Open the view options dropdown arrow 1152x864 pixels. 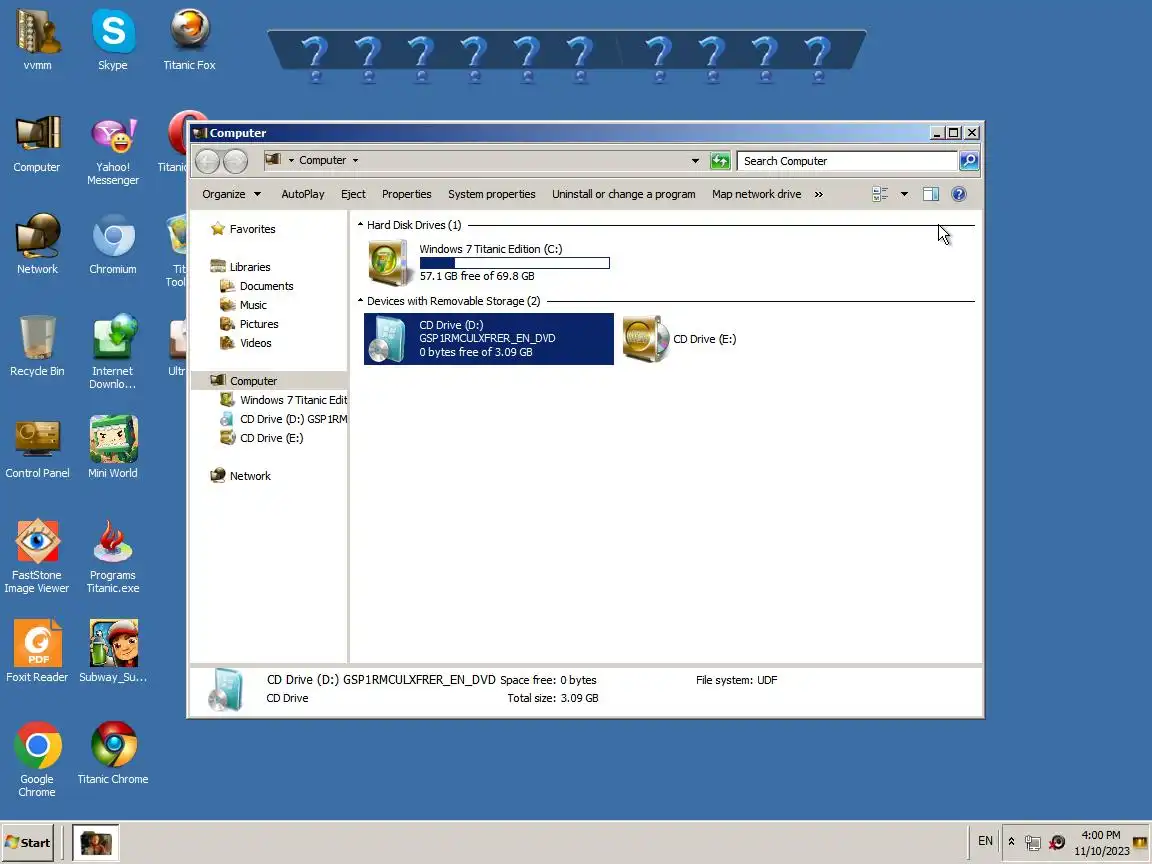point(904,194)
